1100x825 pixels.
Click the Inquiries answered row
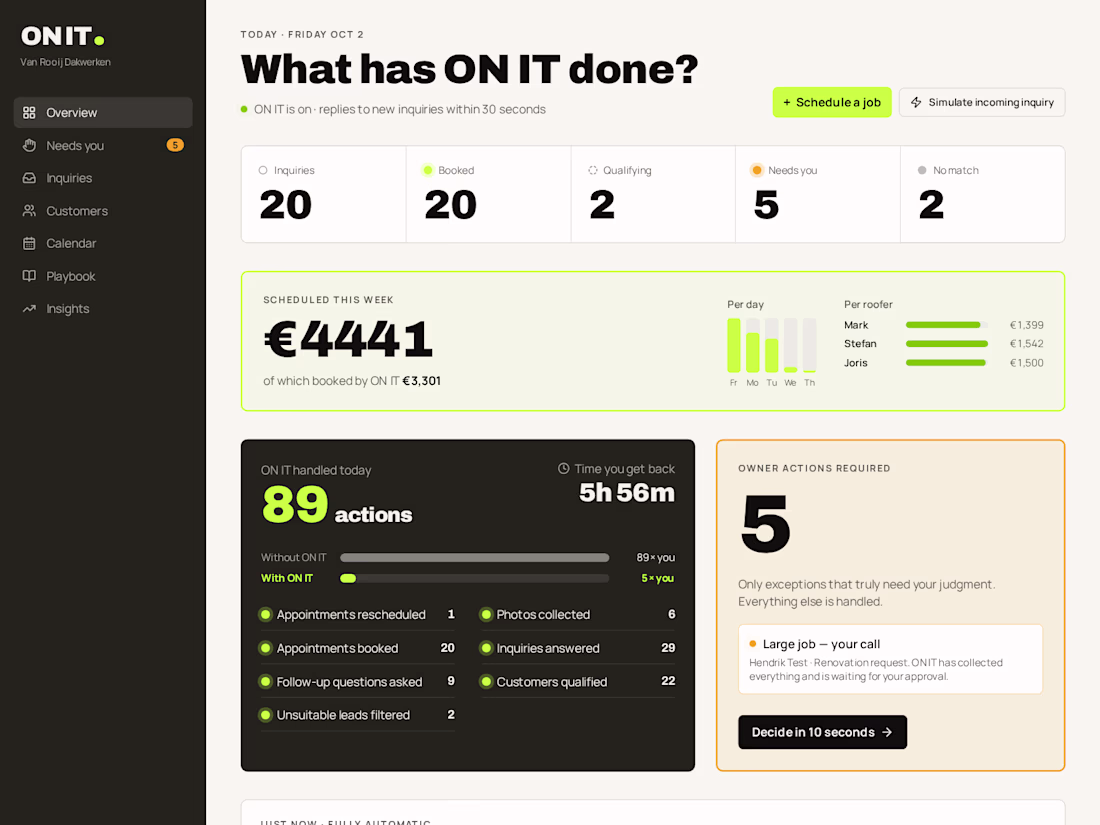click(x=577, y=648)
